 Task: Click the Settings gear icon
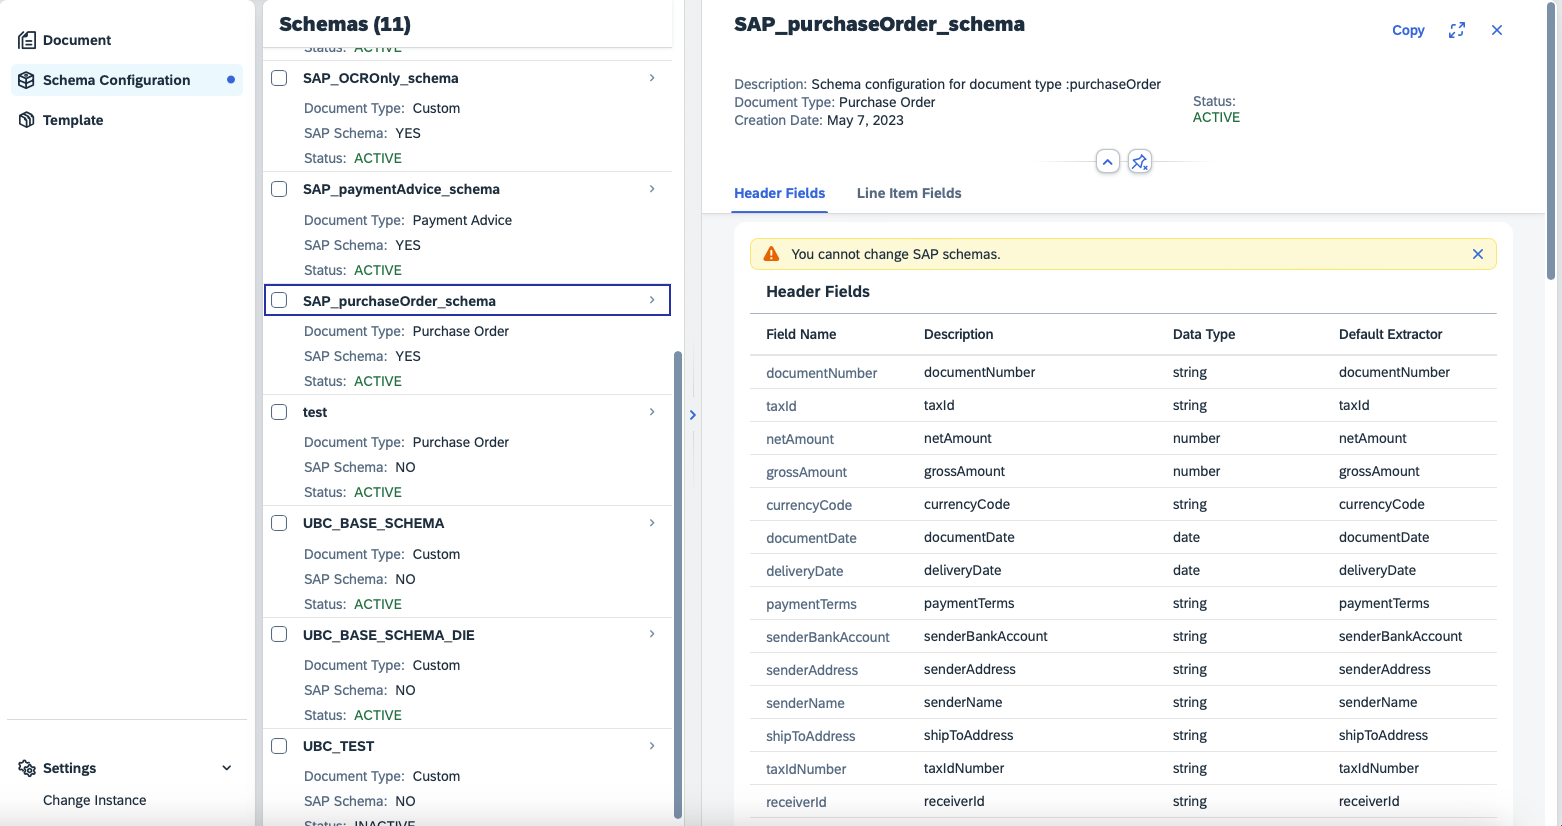[27, 768]
